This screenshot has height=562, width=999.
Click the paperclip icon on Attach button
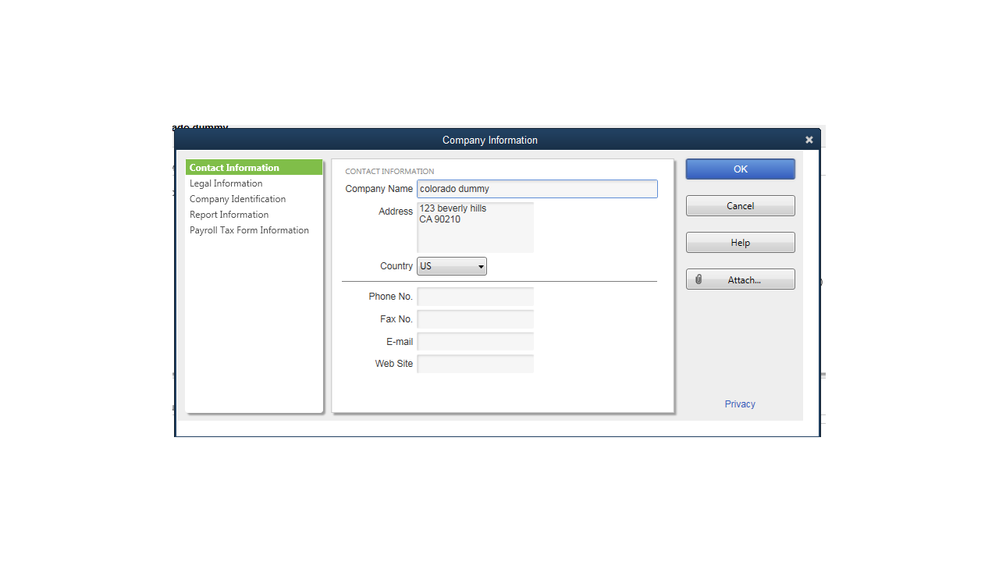pos(698,280)
